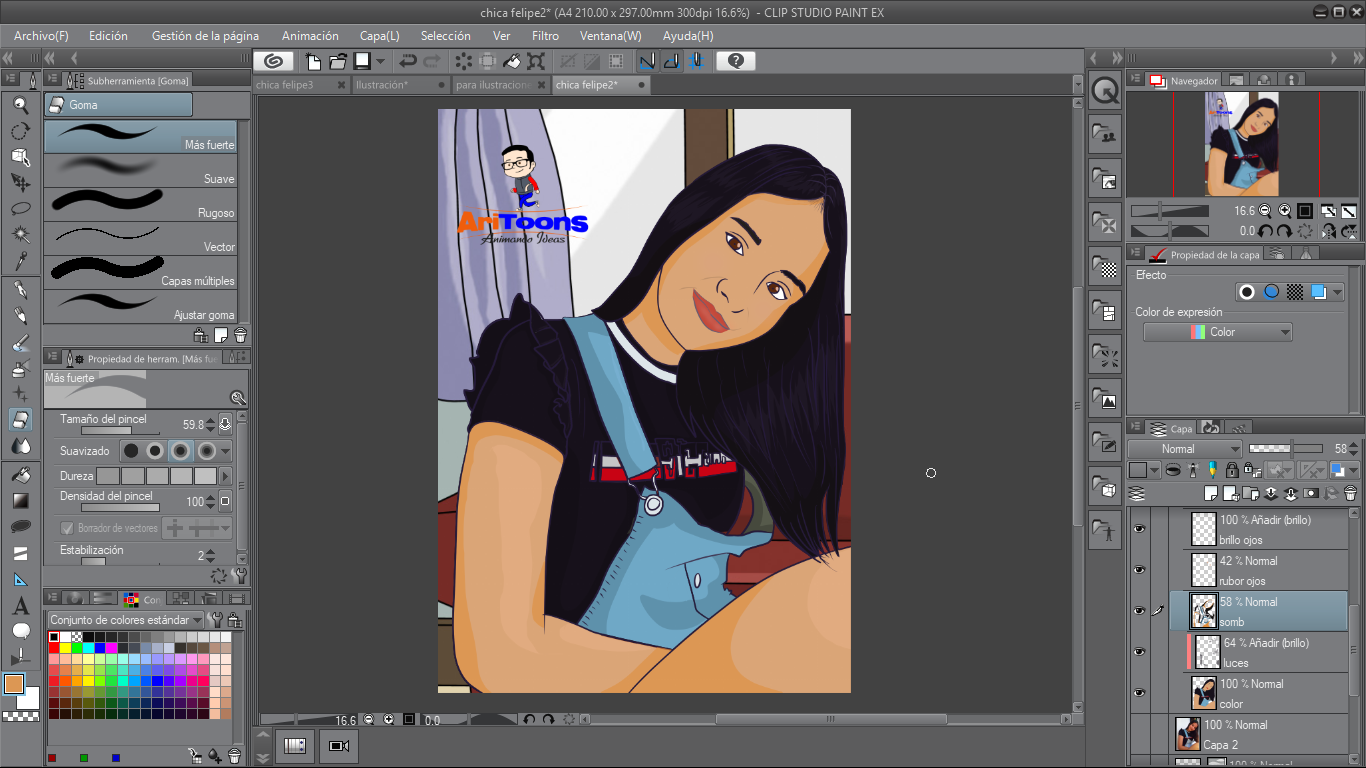The image size is (1366, 768).
Task: Select the Pen tool
Action: pyautogui.click(x=20, y=290)
